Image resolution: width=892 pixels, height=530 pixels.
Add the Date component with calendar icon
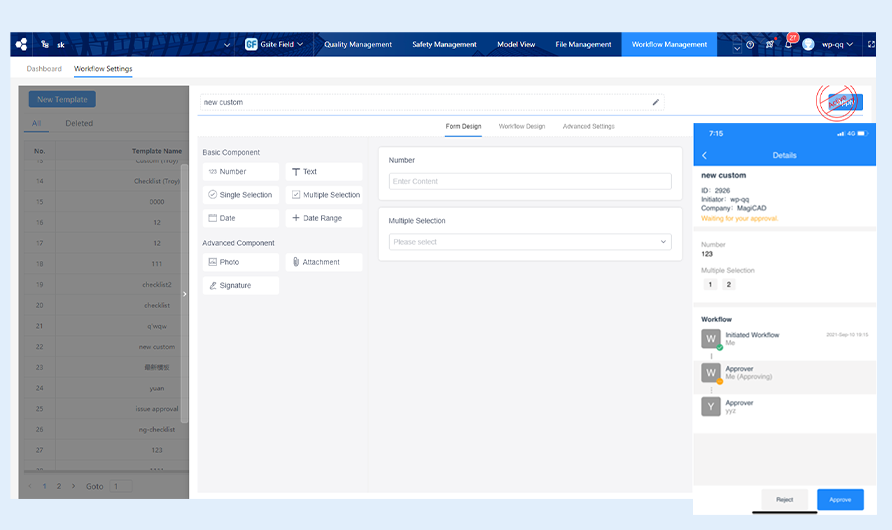[x=240, y=218]
